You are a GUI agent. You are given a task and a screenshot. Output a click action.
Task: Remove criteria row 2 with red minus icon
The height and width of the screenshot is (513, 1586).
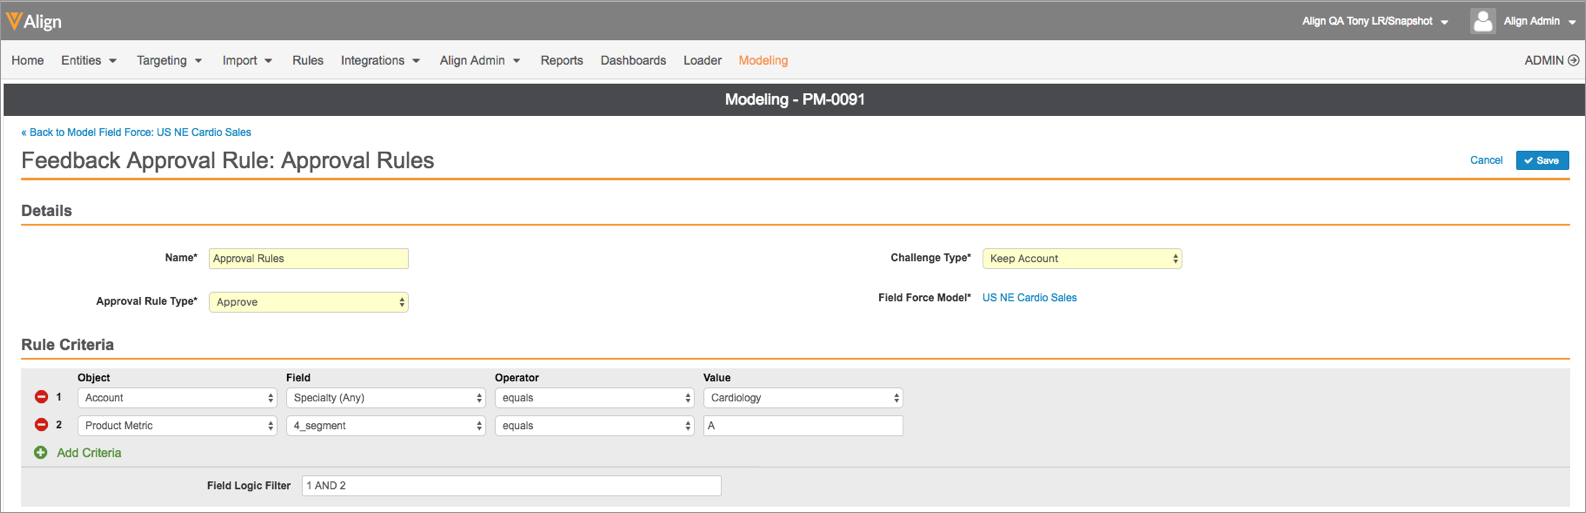click(41, 425)
